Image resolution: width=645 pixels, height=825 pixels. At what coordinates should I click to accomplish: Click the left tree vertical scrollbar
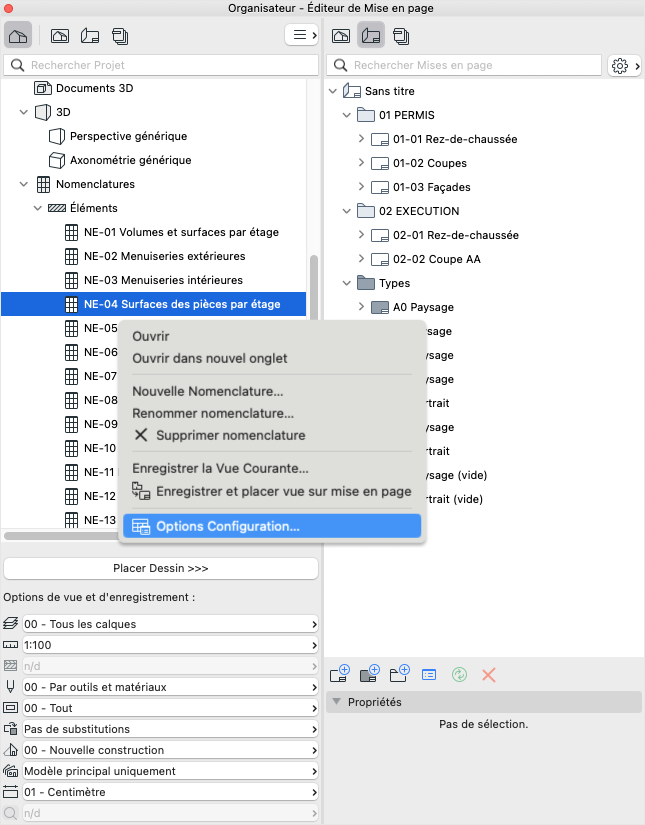[314, 287]
